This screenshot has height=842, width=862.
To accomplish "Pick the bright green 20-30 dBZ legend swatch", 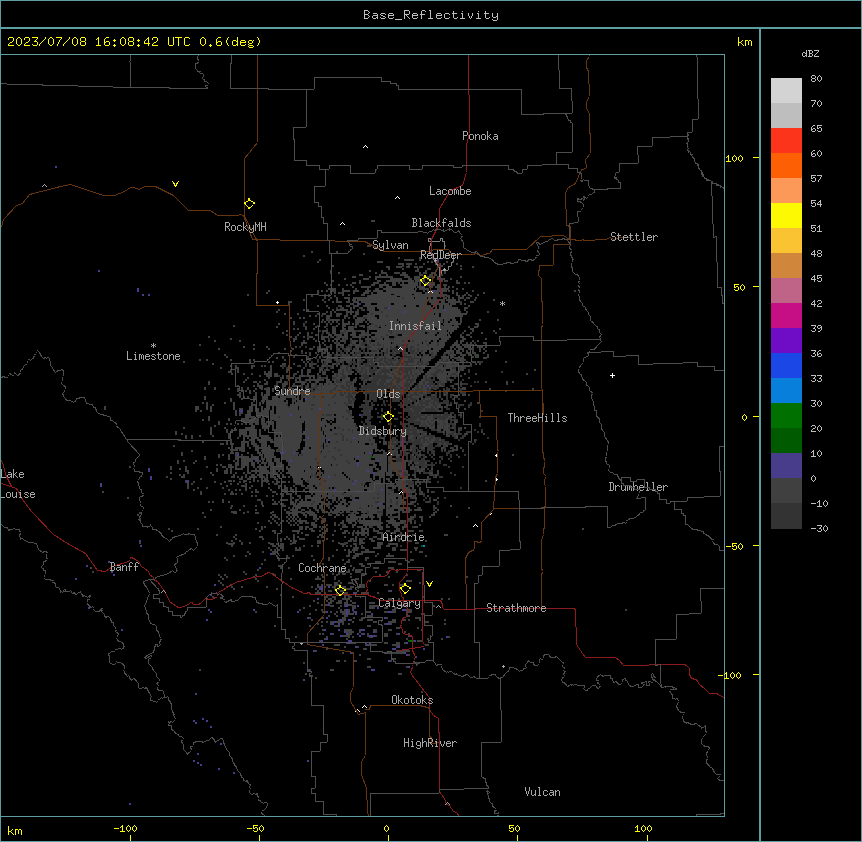I will (786, 416).
